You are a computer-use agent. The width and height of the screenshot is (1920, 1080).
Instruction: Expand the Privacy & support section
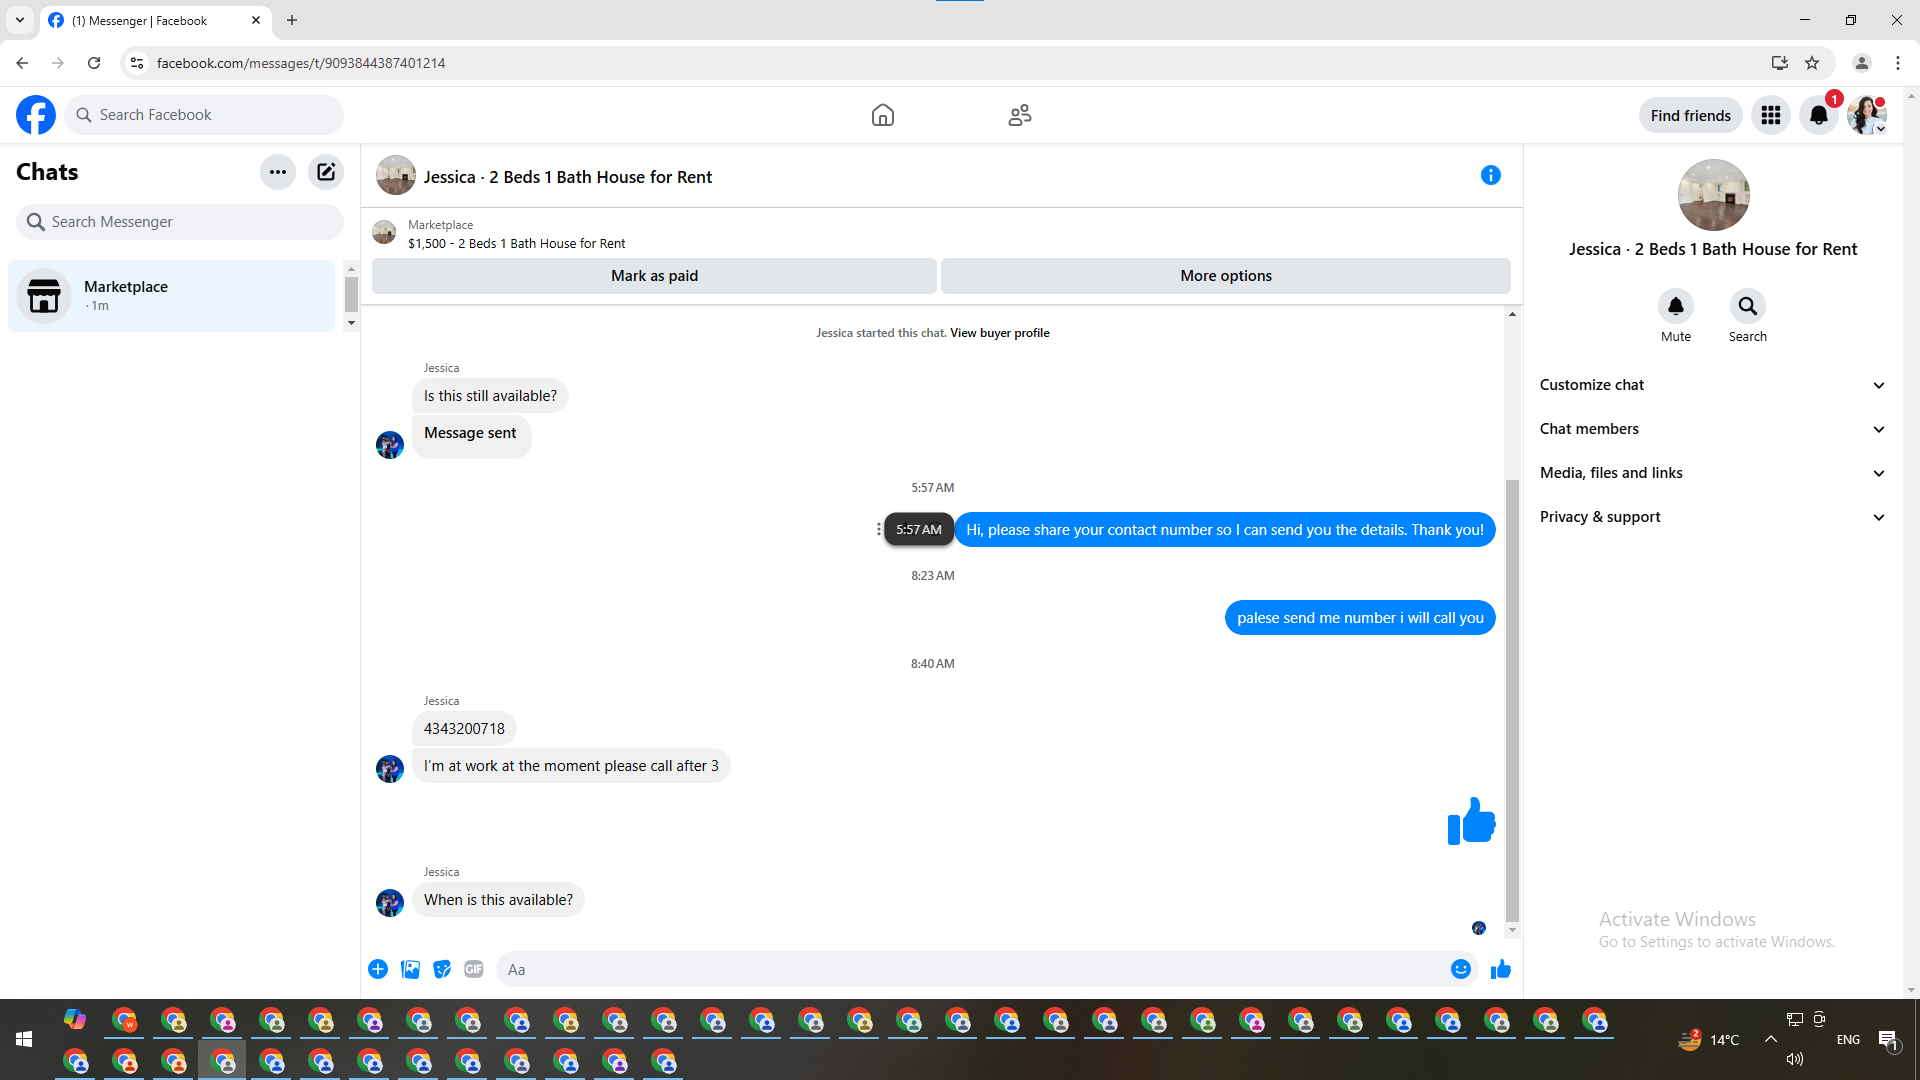[1712, 517]
